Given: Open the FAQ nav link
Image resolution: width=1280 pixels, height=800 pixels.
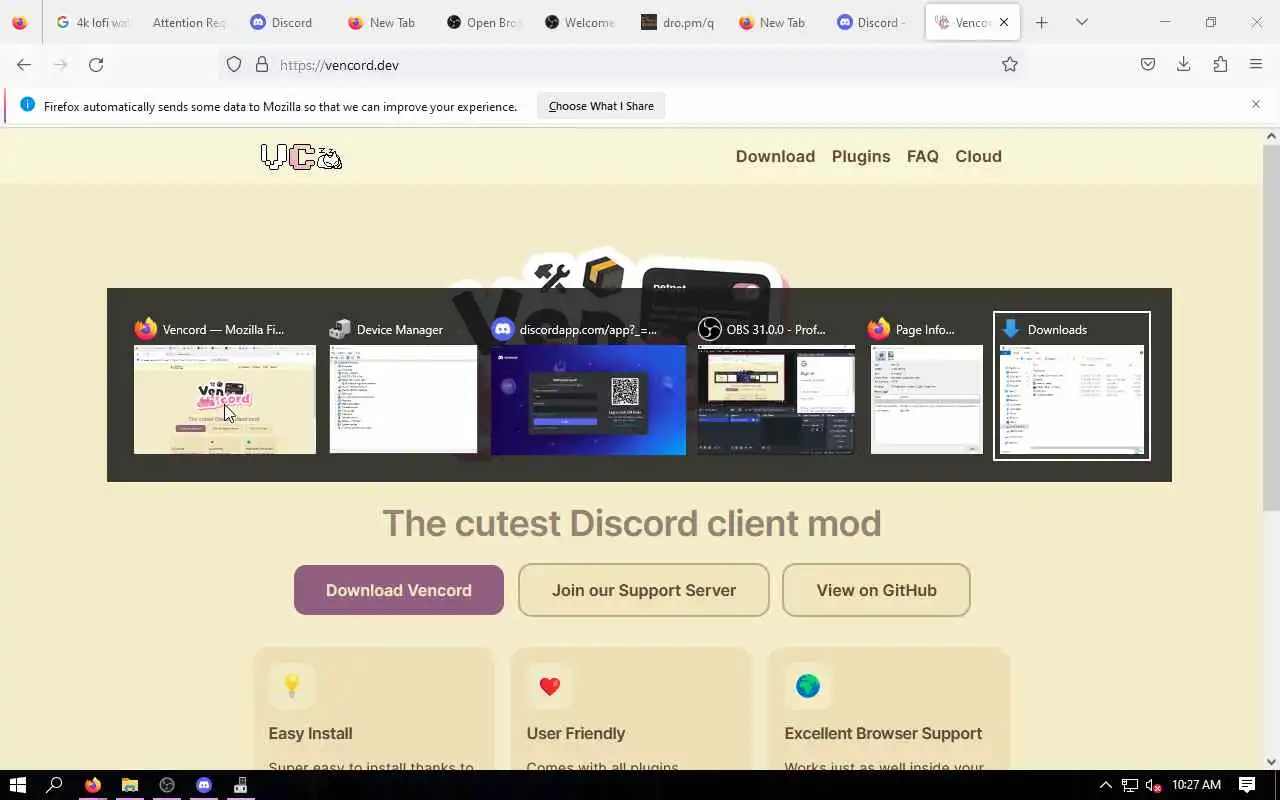Looking at the screenshot, I should 923,156.
